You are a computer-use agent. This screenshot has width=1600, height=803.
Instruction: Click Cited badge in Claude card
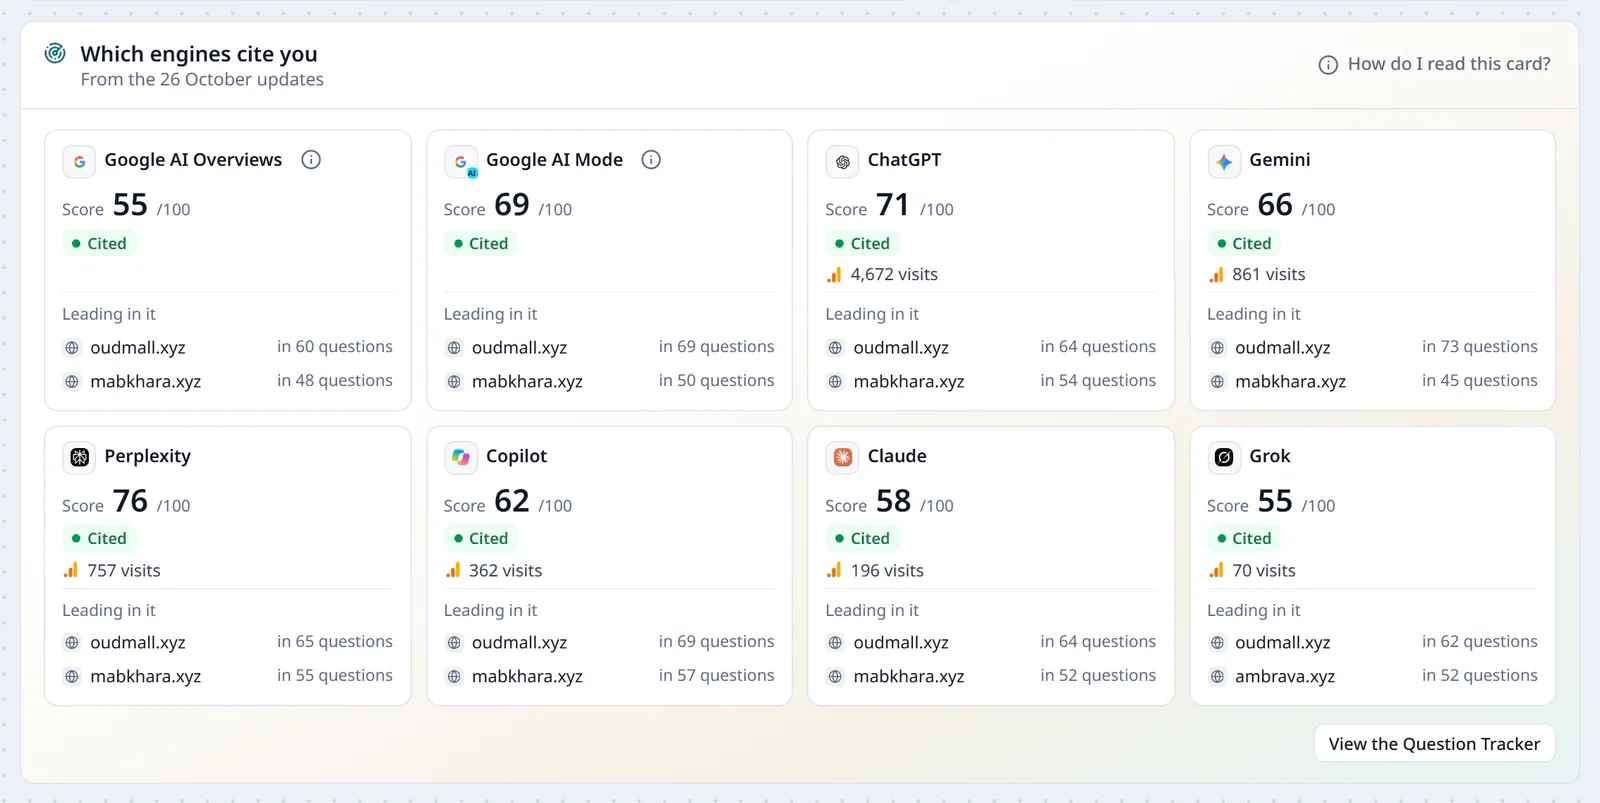tap(862, 538)
